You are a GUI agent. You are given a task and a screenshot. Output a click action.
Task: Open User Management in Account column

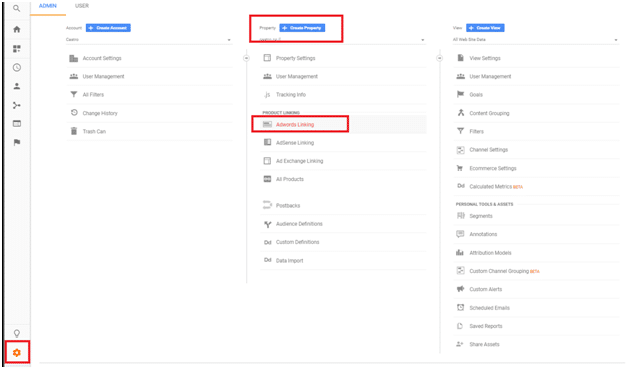pyautogui.click(x=149, y=76)
